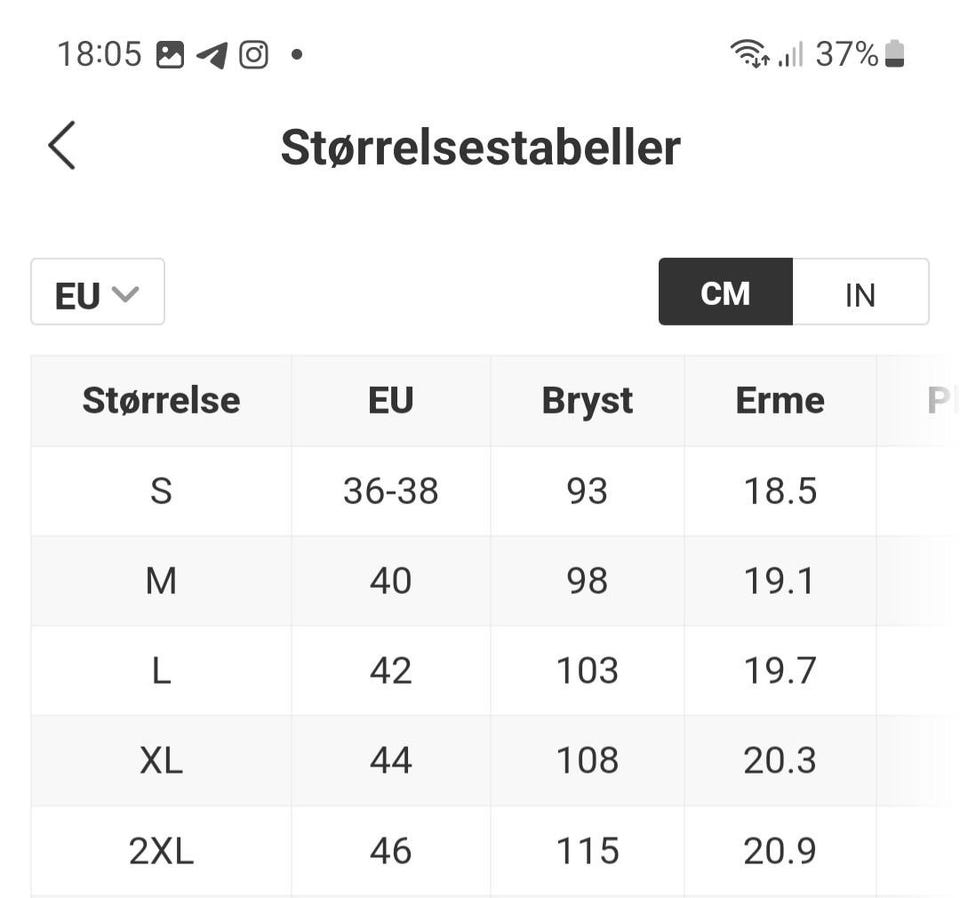Select the Bryst column header

[587, 401]
